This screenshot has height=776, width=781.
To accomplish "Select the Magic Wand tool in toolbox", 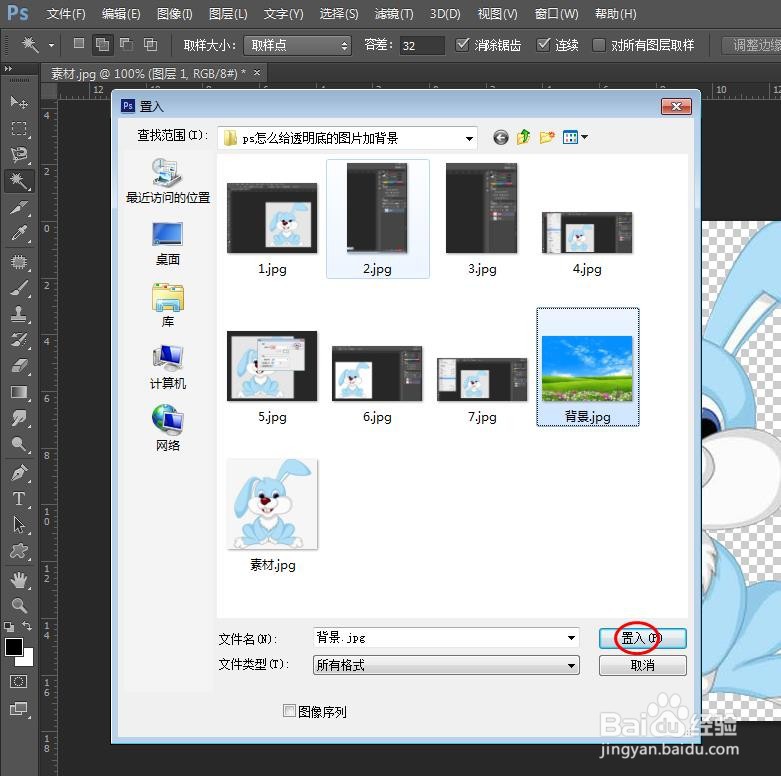I will (19, 181).
